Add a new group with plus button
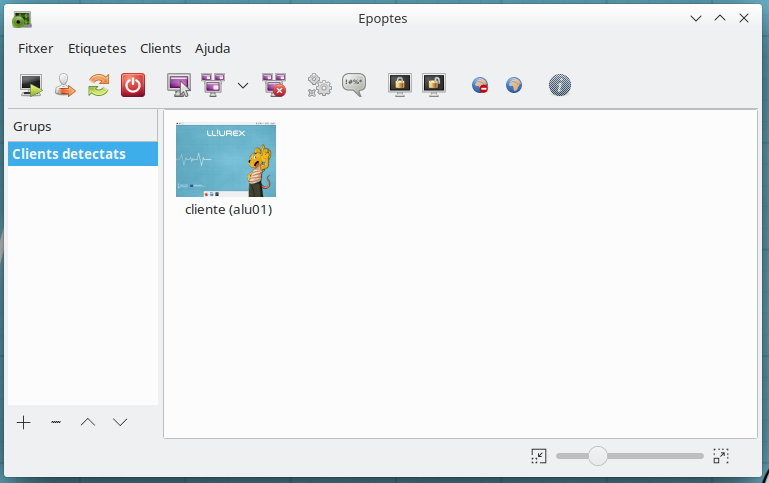Viewport: 769px width, 483px height. click(24, 422)
